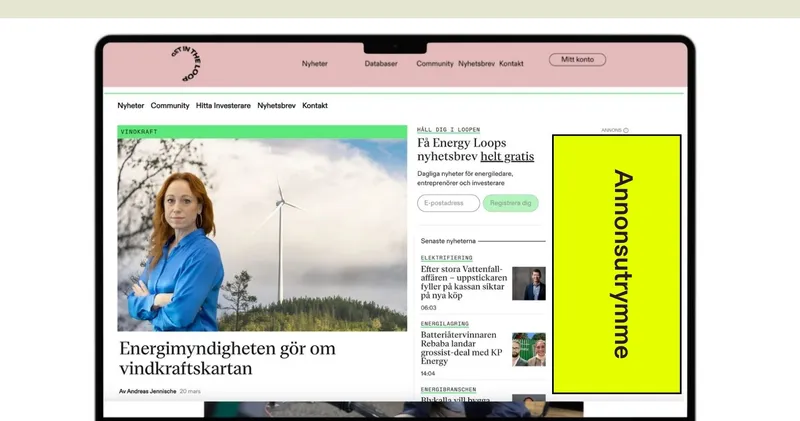This screenshot has width=800, height=421.
Task: Select Kontakt in the white navigation bar
Action: tap(315, 106)
